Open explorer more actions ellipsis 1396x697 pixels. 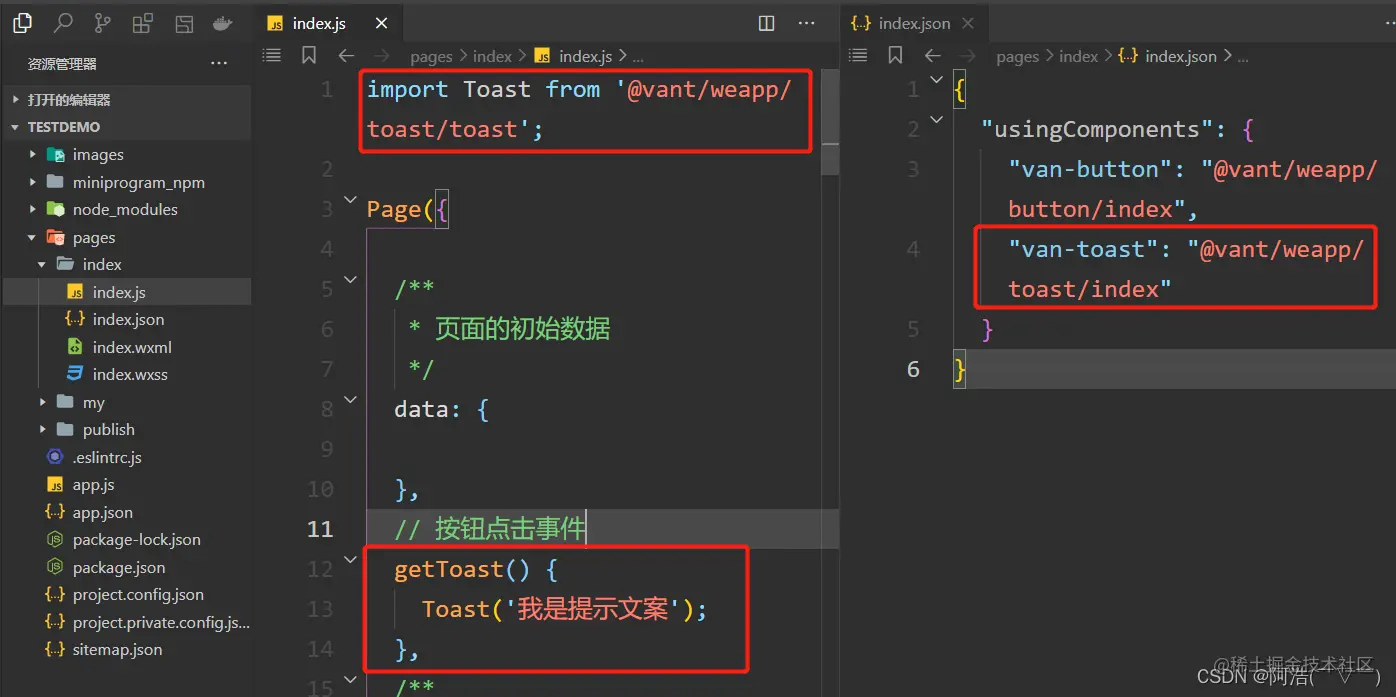tap(219, 61)
